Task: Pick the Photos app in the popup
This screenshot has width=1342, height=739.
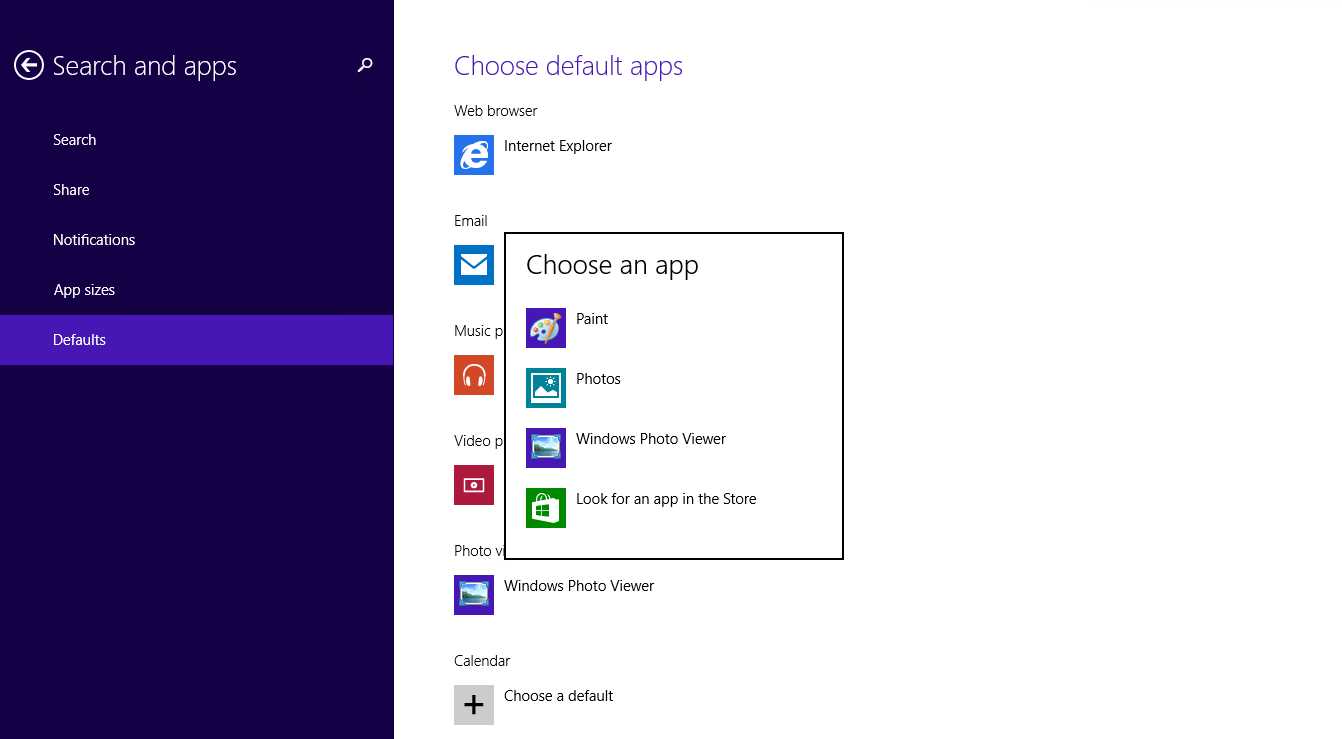Action: tap(674, 388)
